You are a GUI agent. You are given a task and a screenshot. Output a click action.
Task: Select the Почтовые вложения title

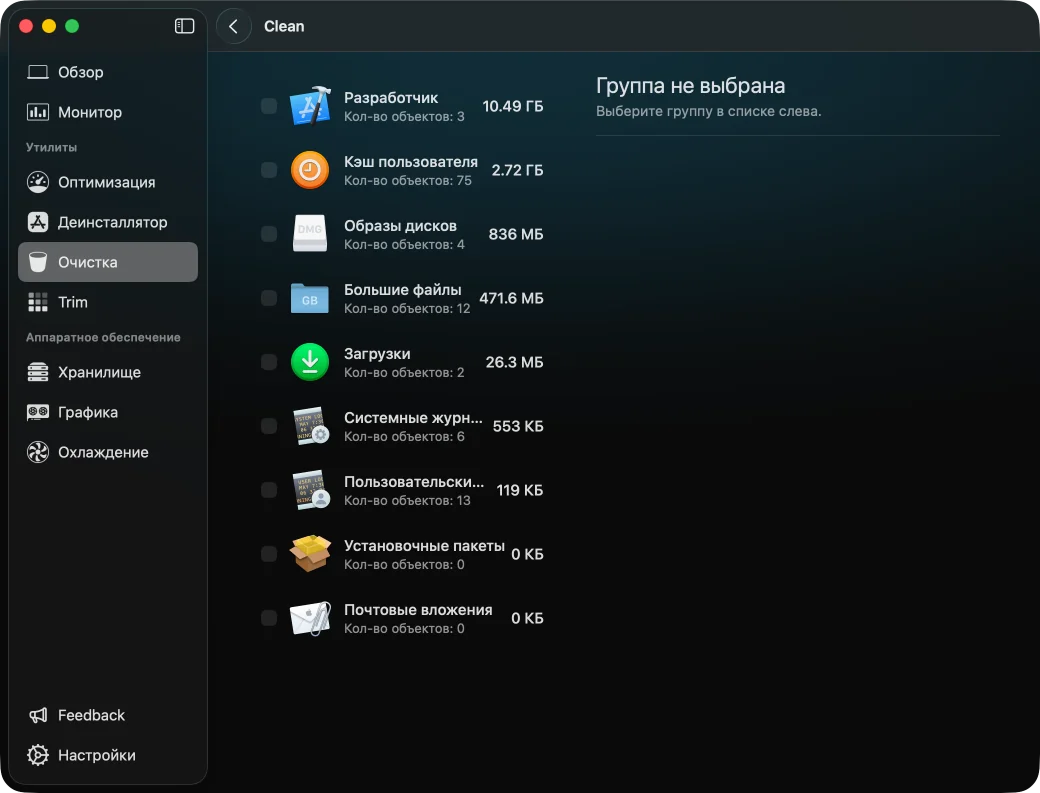point(418,610)
